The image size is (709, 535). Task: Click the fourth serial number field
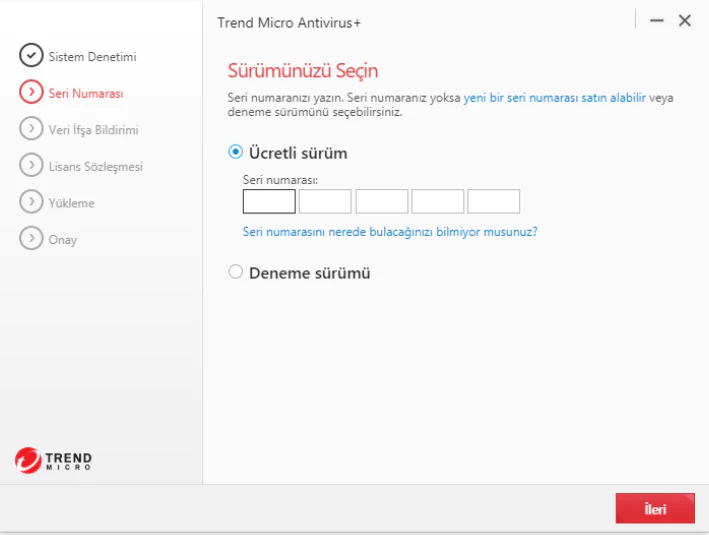437,201
